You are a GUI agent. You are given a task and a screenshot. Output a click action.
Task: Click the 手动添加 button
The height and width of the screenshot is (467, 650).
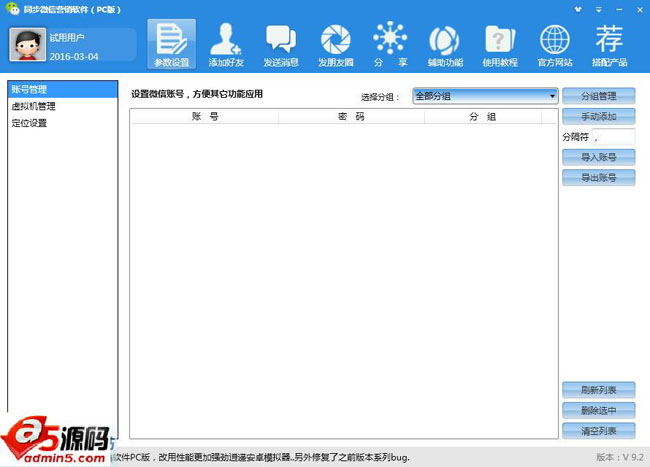[599, 116]
